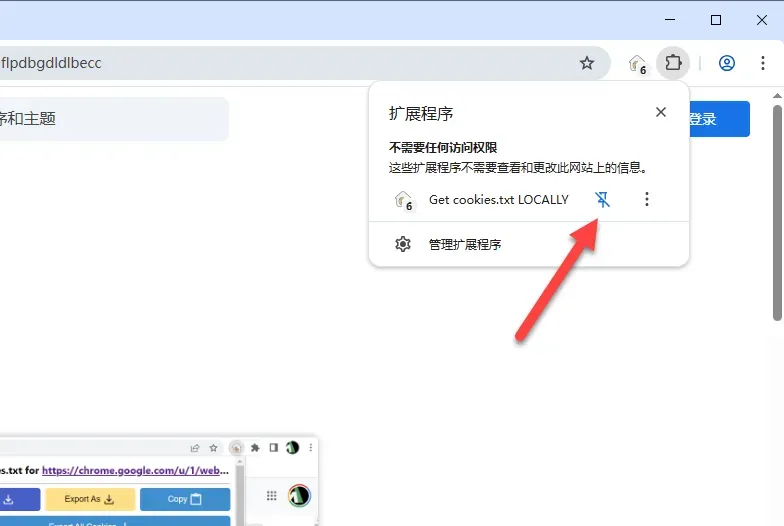Open the Extensions puzzle-piece menu

[673, 63]
